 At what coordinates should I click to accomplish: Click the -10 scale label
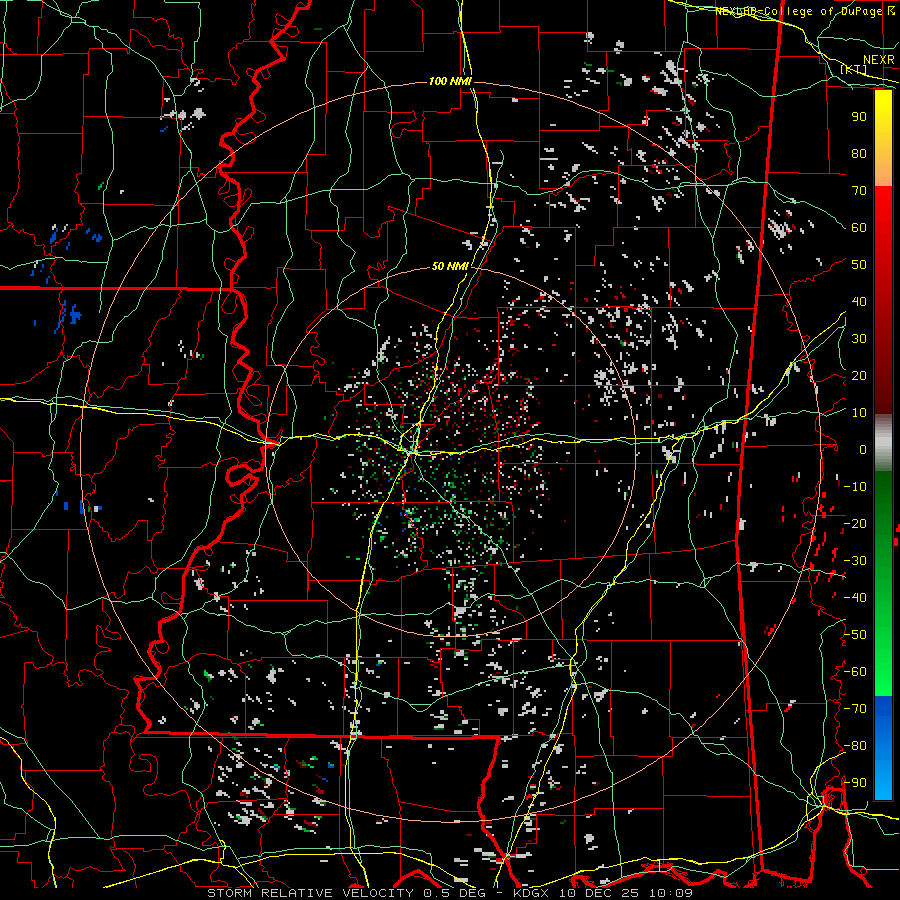coord(855,487)
